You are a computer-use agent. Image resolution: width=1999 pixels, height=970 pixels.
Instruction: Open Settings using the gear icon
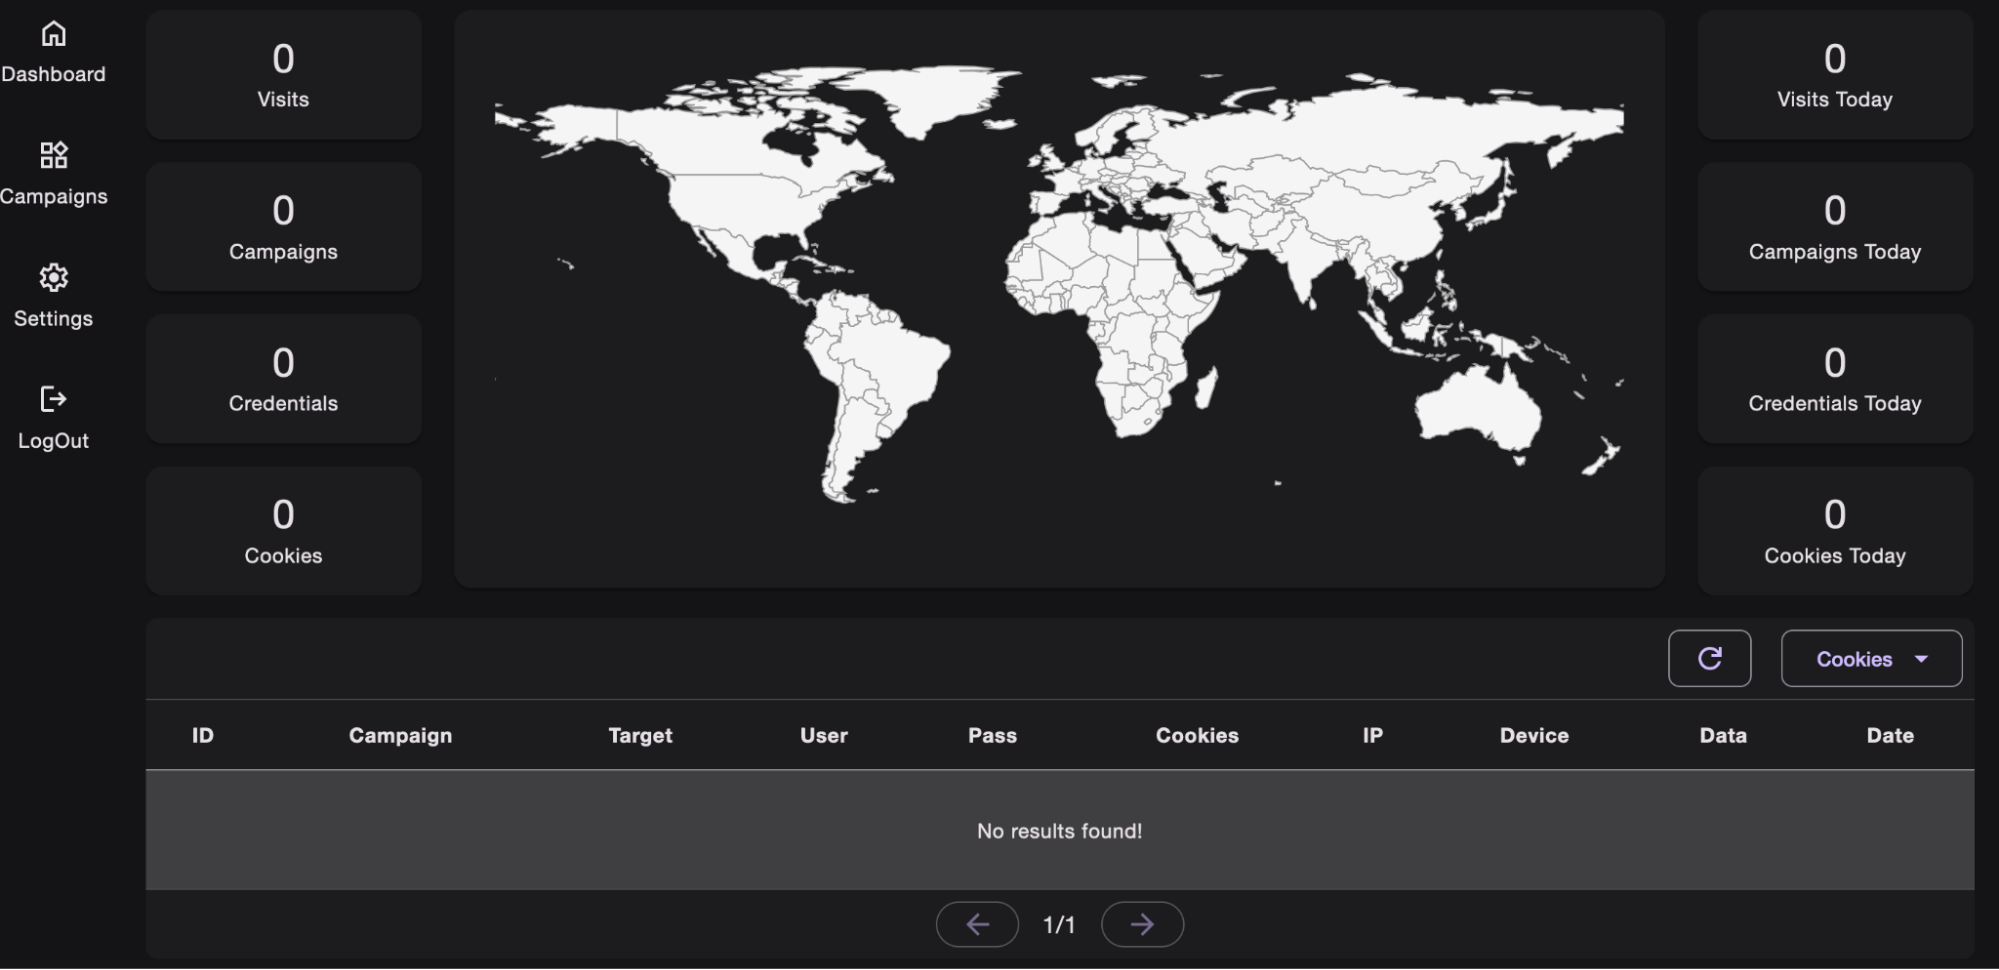pos(53,277)
